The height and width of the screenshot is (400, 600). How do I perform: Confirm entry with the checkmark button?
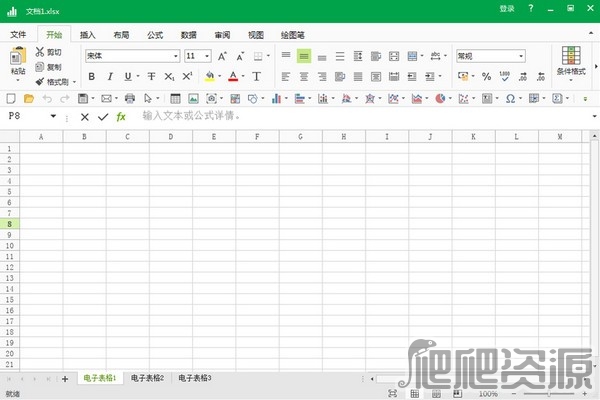click(103, 117)
